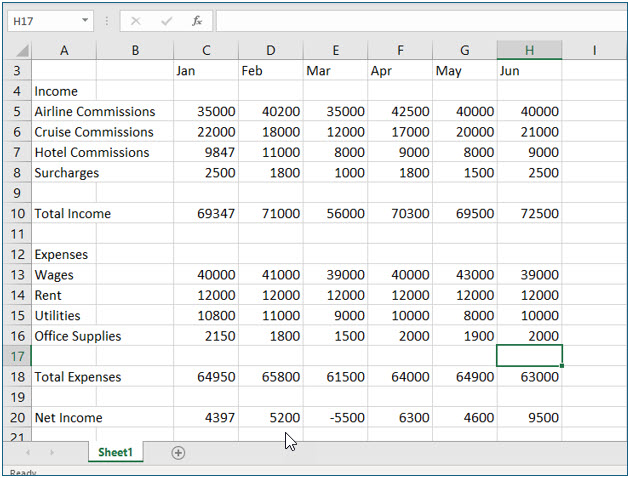Select column B header
Viewport: 628px width, 478px height.
(135, 50)
